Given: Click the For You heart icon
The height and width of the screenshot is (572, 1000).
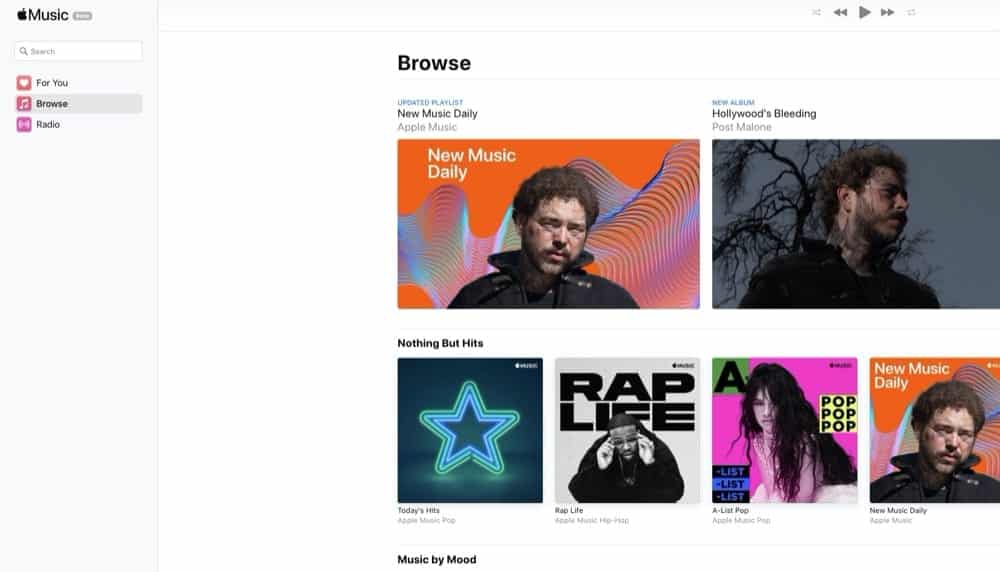Looking at the screenshot, I should click(24, 83).
